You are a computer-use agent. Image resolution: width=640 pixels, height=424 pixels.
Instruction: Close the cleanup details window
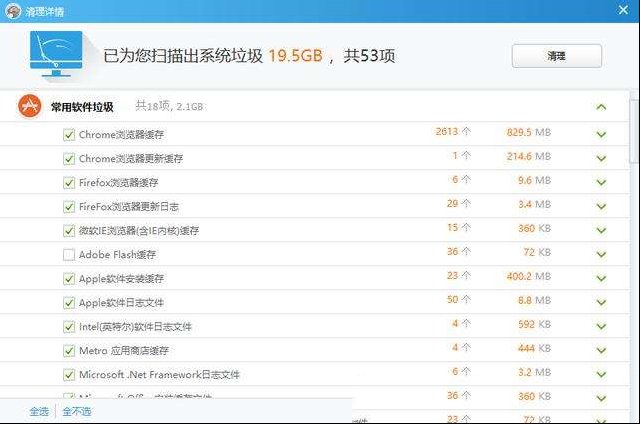623,10
